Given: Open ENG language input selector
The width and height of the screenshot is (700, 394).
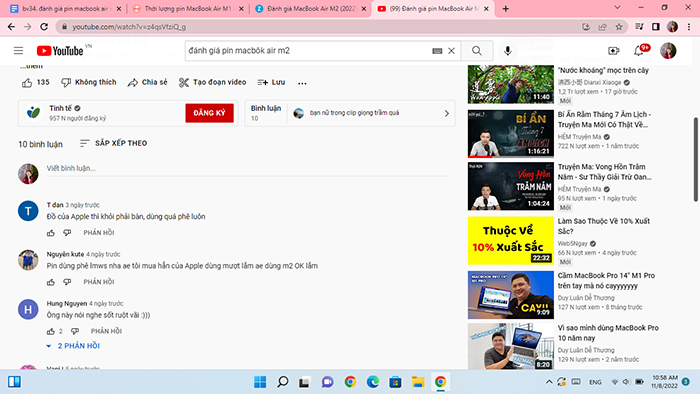Looking at the screenshot, I should click(595, 382).
